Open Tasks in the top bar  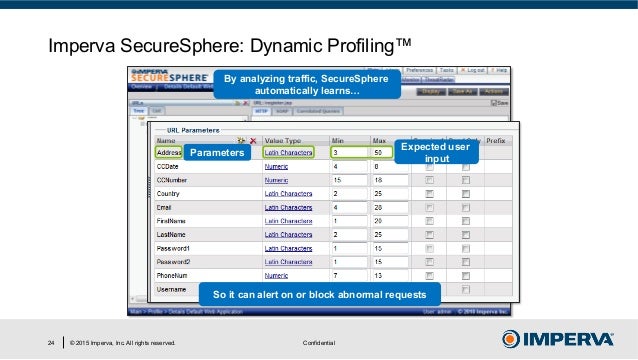(x=446, y=70)
